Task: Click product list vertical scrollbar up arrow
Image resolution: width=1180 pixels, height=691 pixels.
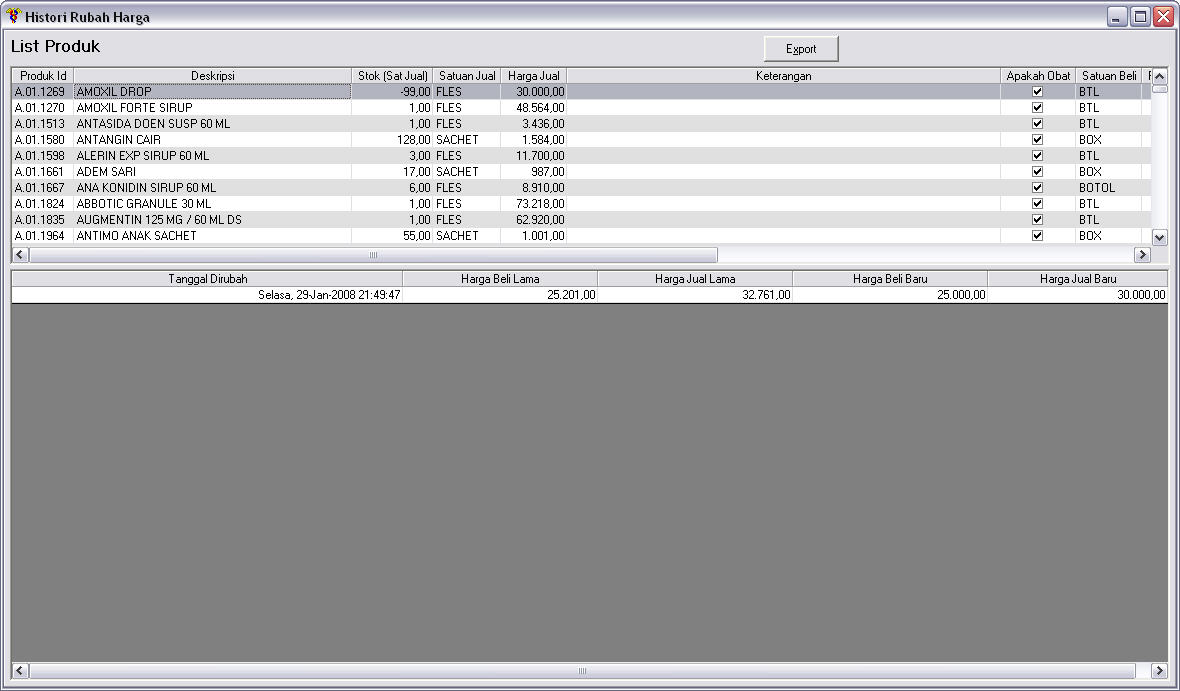Action: click(1160, 76)
